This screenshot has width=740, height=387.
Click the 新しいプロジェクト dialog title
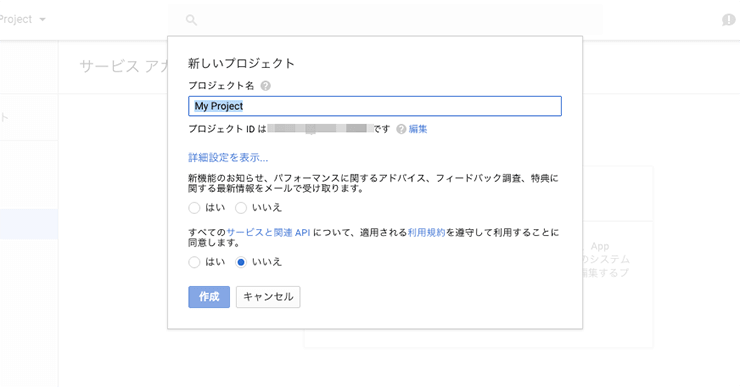(241, 63)
